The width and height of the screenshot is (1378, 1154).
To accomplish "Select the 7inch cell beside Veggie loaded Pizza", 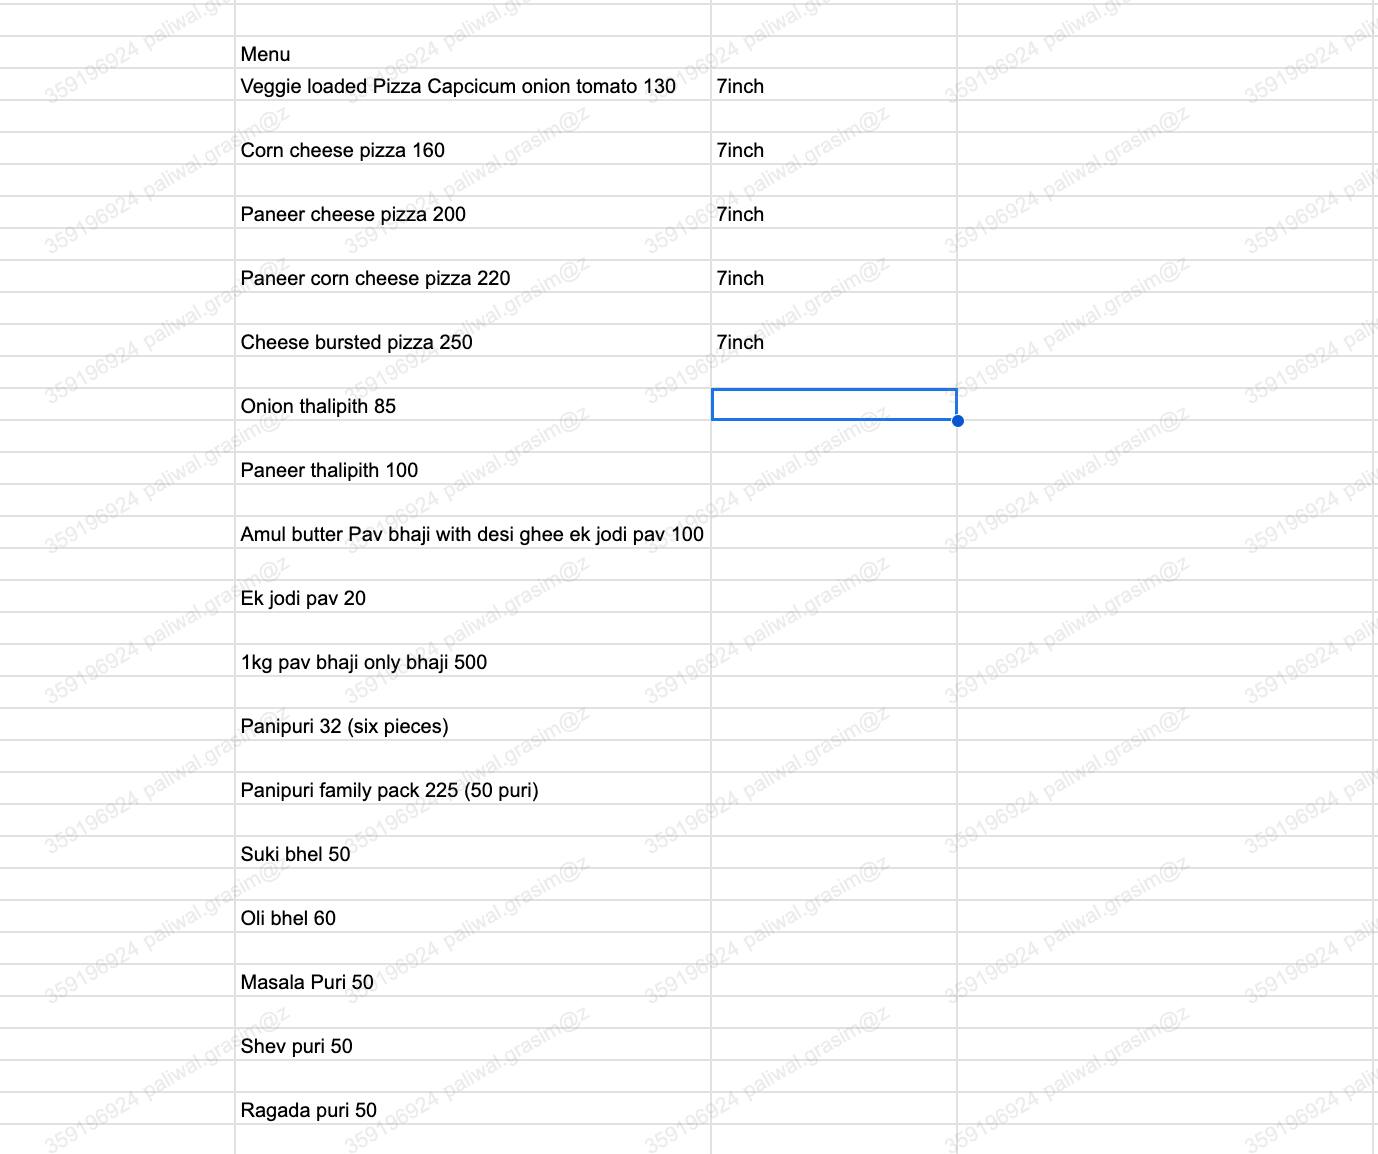I will point(834,85).
